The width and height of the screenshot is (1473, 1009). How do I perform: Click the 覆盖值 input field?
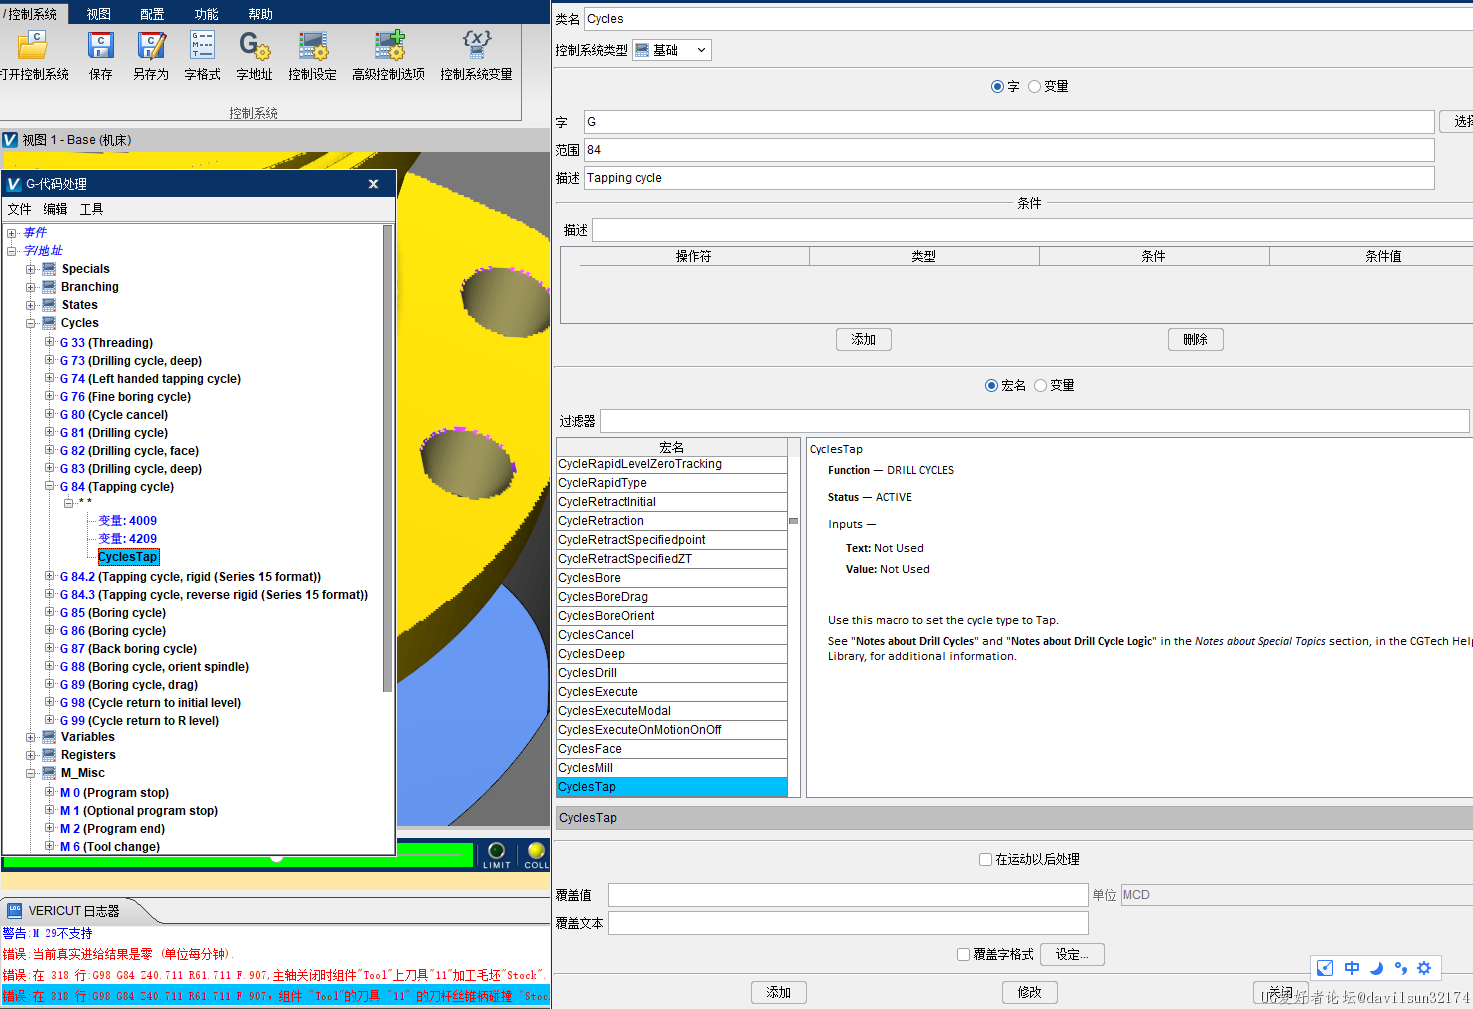click(x=848, y=895)
